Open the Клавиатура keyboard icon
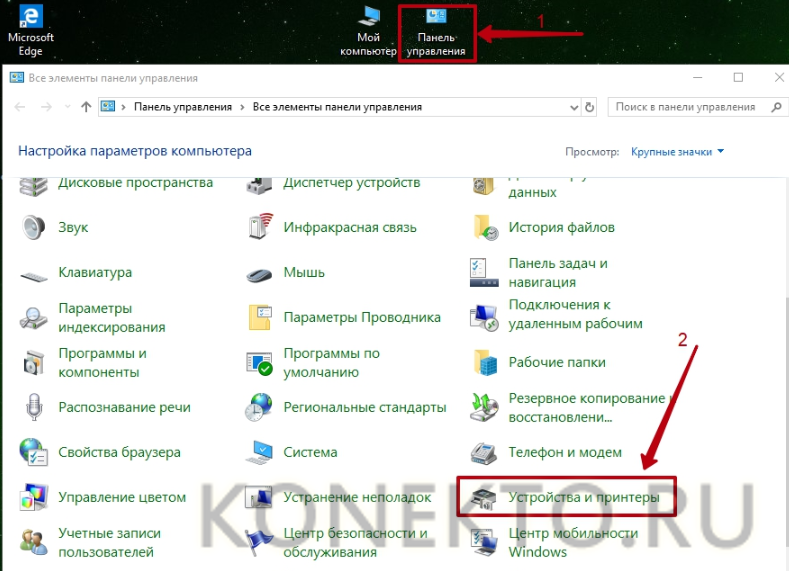789x571 pixels. click(33, 273)
